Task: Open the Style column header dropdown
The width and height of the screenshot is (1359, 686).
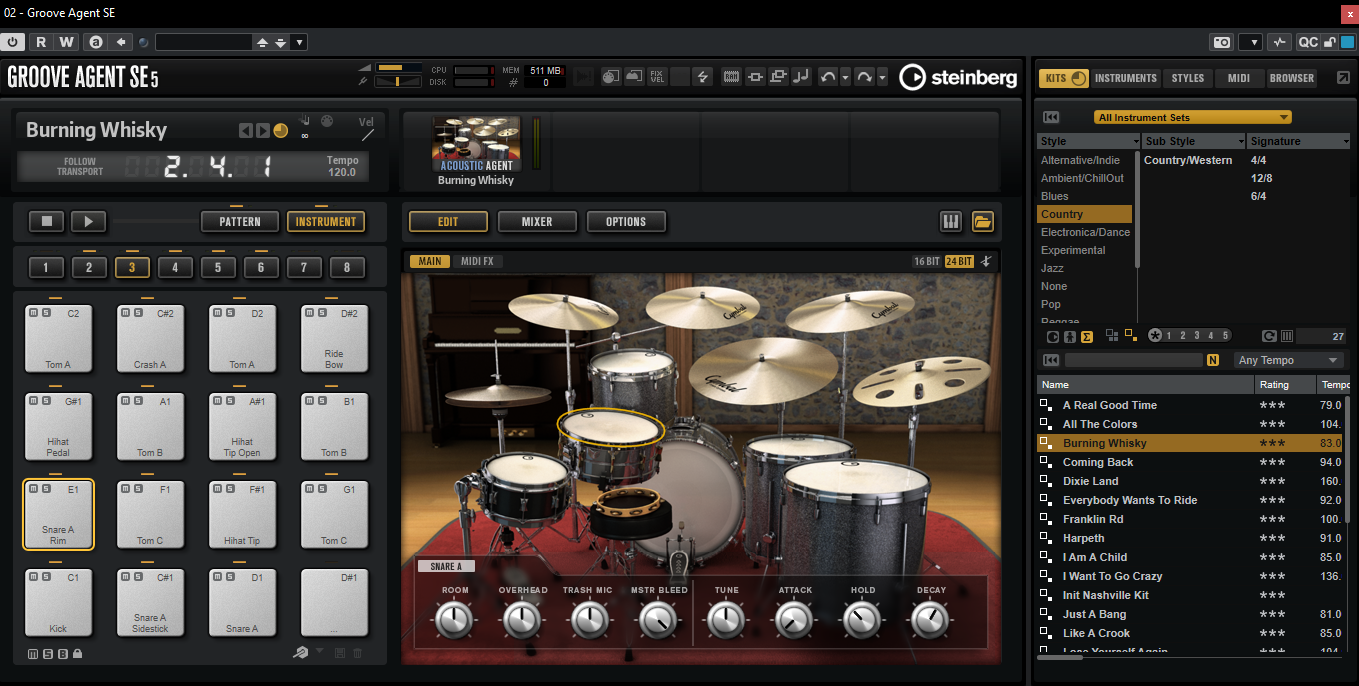Action: (x=1134, y=141)
